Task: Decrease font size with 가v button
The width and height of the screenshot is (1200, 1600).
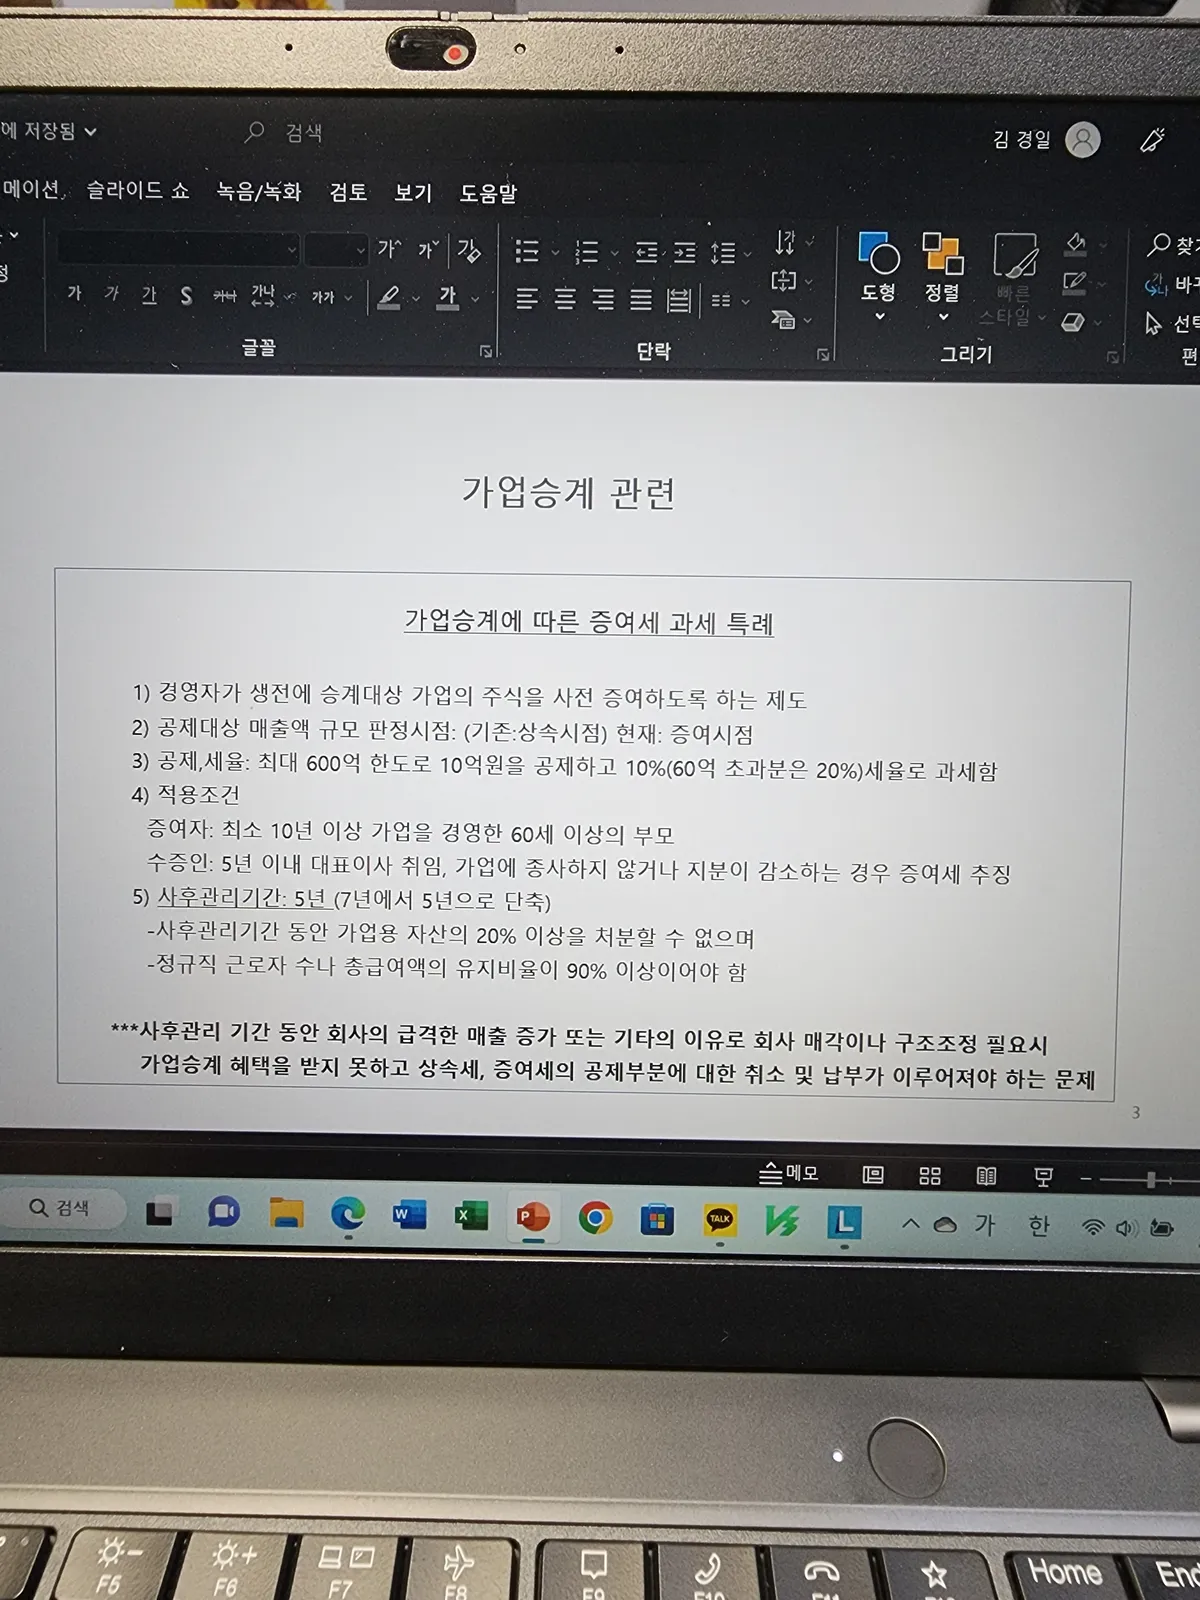Action: pyautogui.click(x=428, y=249)
